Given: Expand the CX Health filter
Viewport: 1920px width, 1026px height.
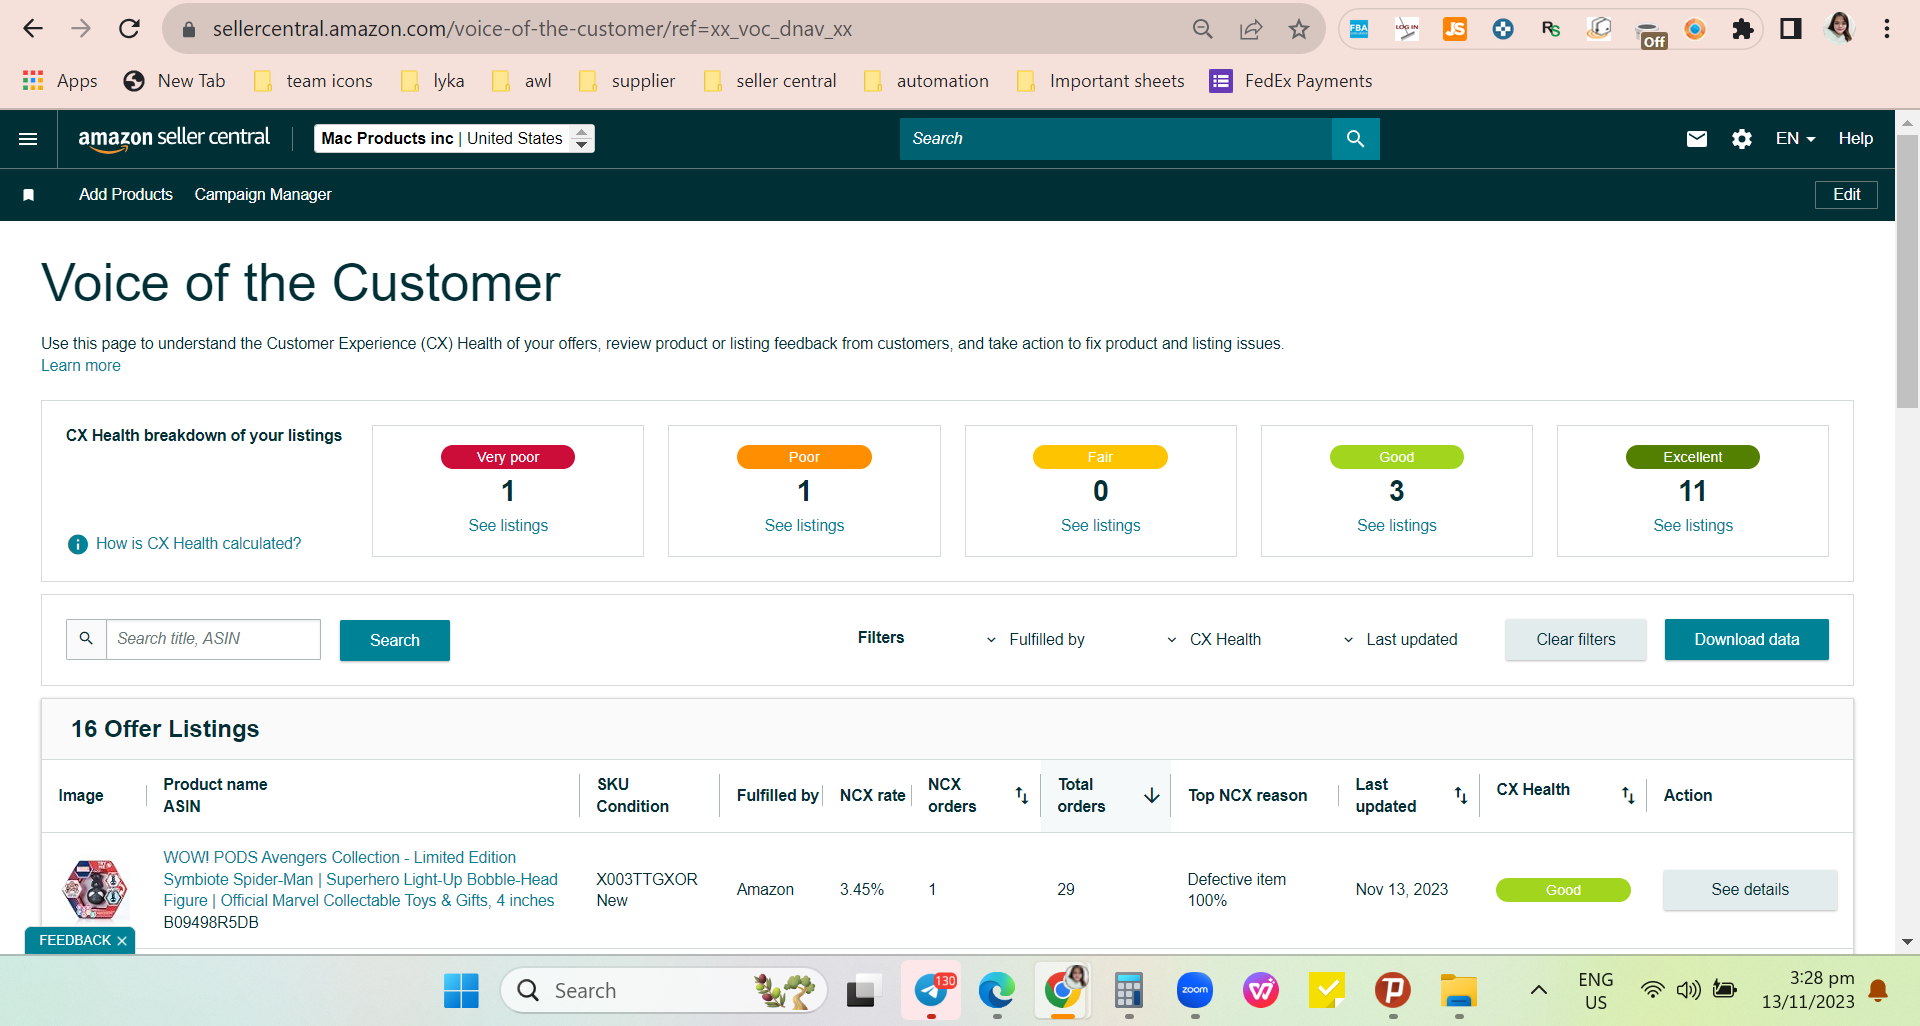Looking at the screenshot, I should pos(1214,640).
